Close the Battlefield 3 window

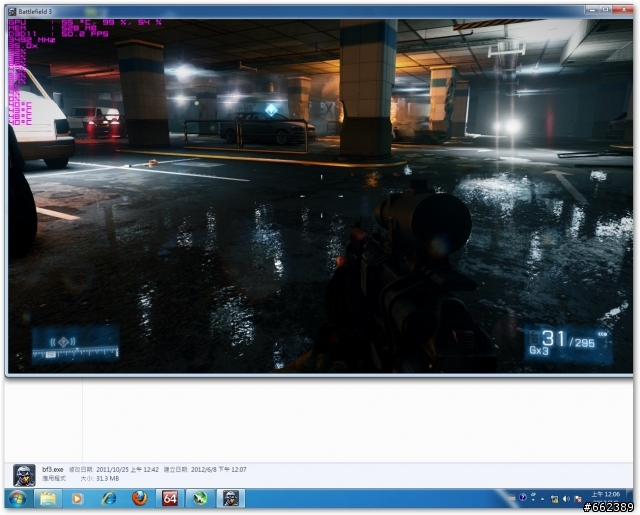623,9
